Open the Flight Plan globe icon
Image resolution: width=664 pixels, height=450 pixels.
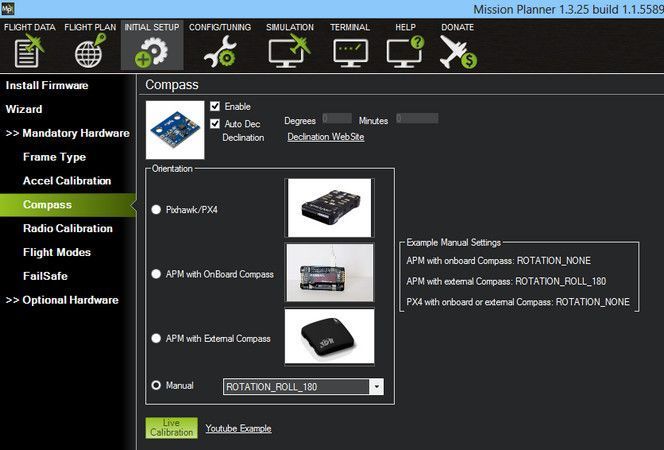pos(90,51)
